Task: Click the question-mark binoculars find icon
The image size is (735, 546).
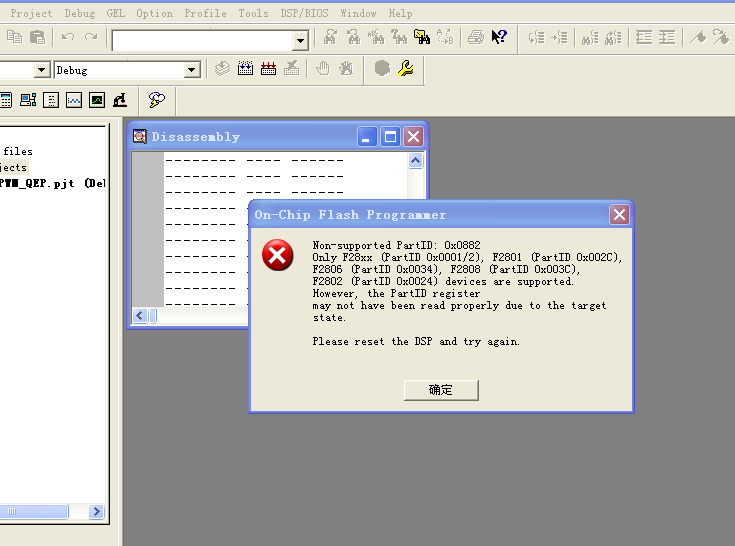Action: [399, 37]
